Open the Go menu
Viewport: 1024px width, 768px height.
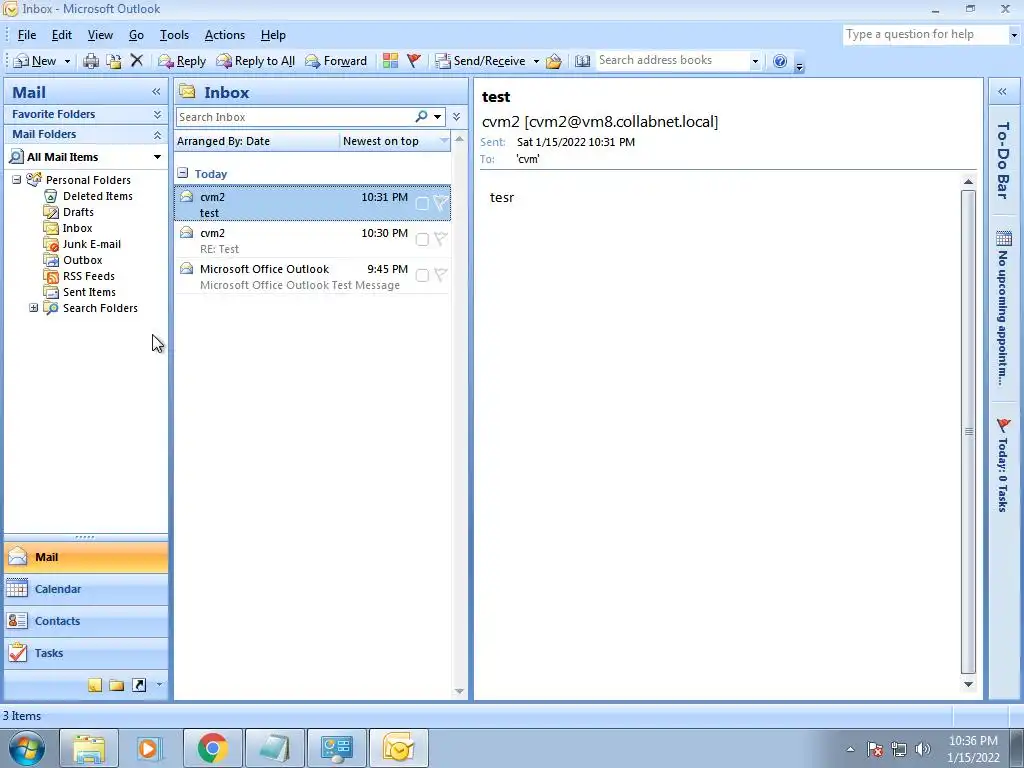(136, 35)
